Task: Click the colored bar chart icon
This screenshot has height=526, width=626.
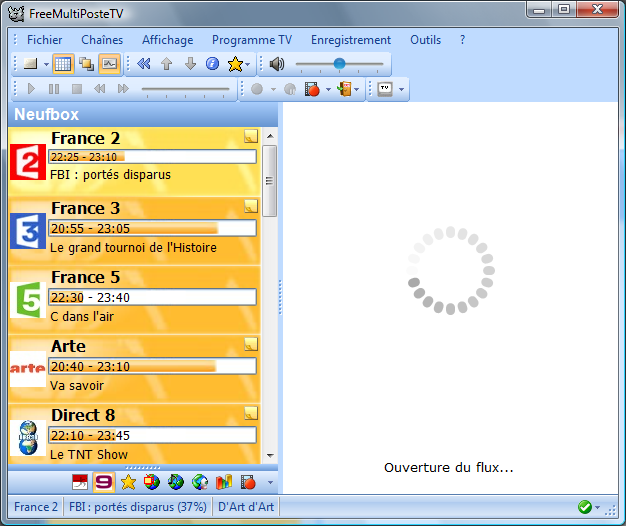Action: coord(224,482)
